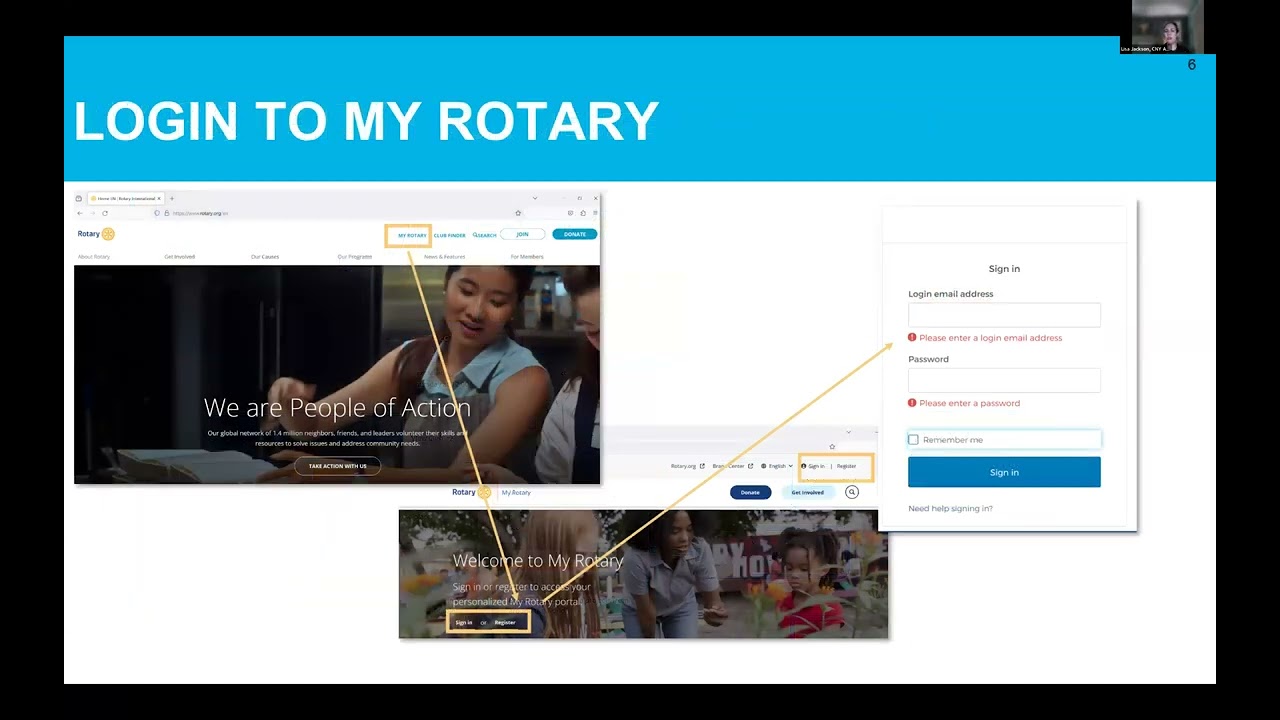Click the Password input field
The image size is (1280, 720).
pyautogui.click(x=1004, y=380)
